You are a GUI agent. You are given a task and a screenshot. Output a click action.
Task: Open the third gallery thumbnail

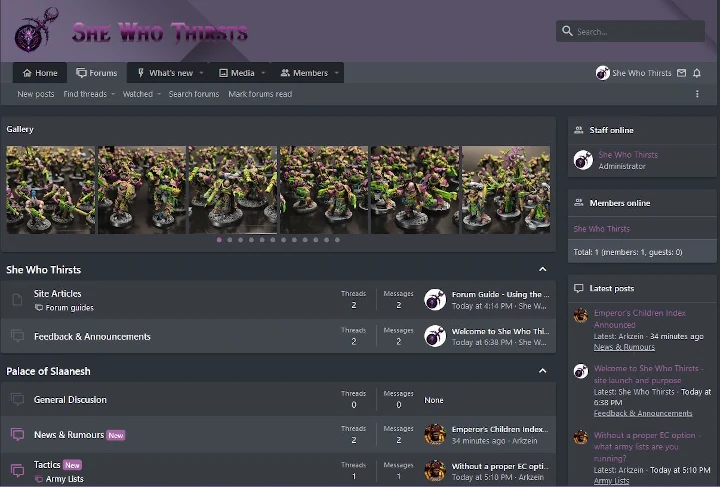[x=233, y=190]
